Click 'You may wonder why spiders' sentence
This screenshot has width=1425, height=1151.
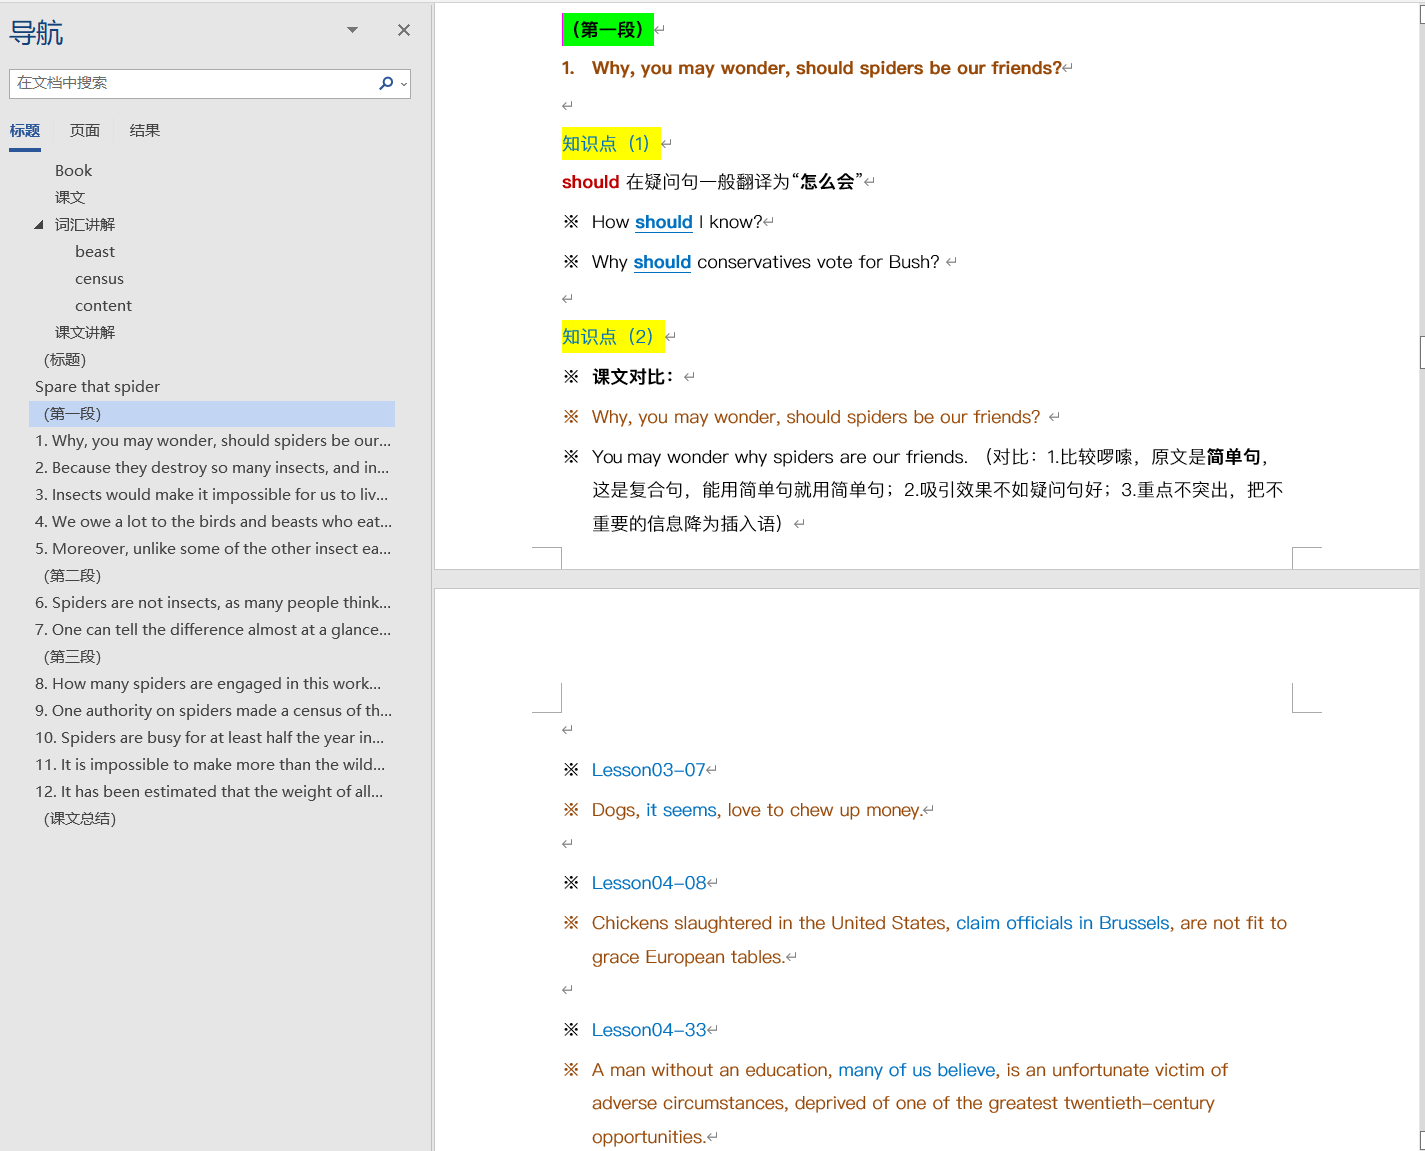tap(780, 457)
